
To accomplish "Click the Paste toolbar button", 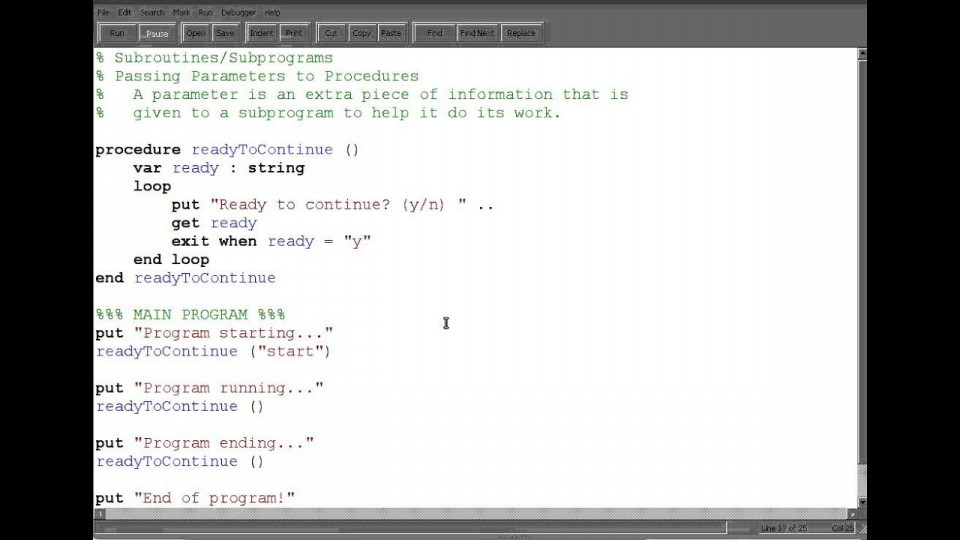I will [x=391, y=33].
